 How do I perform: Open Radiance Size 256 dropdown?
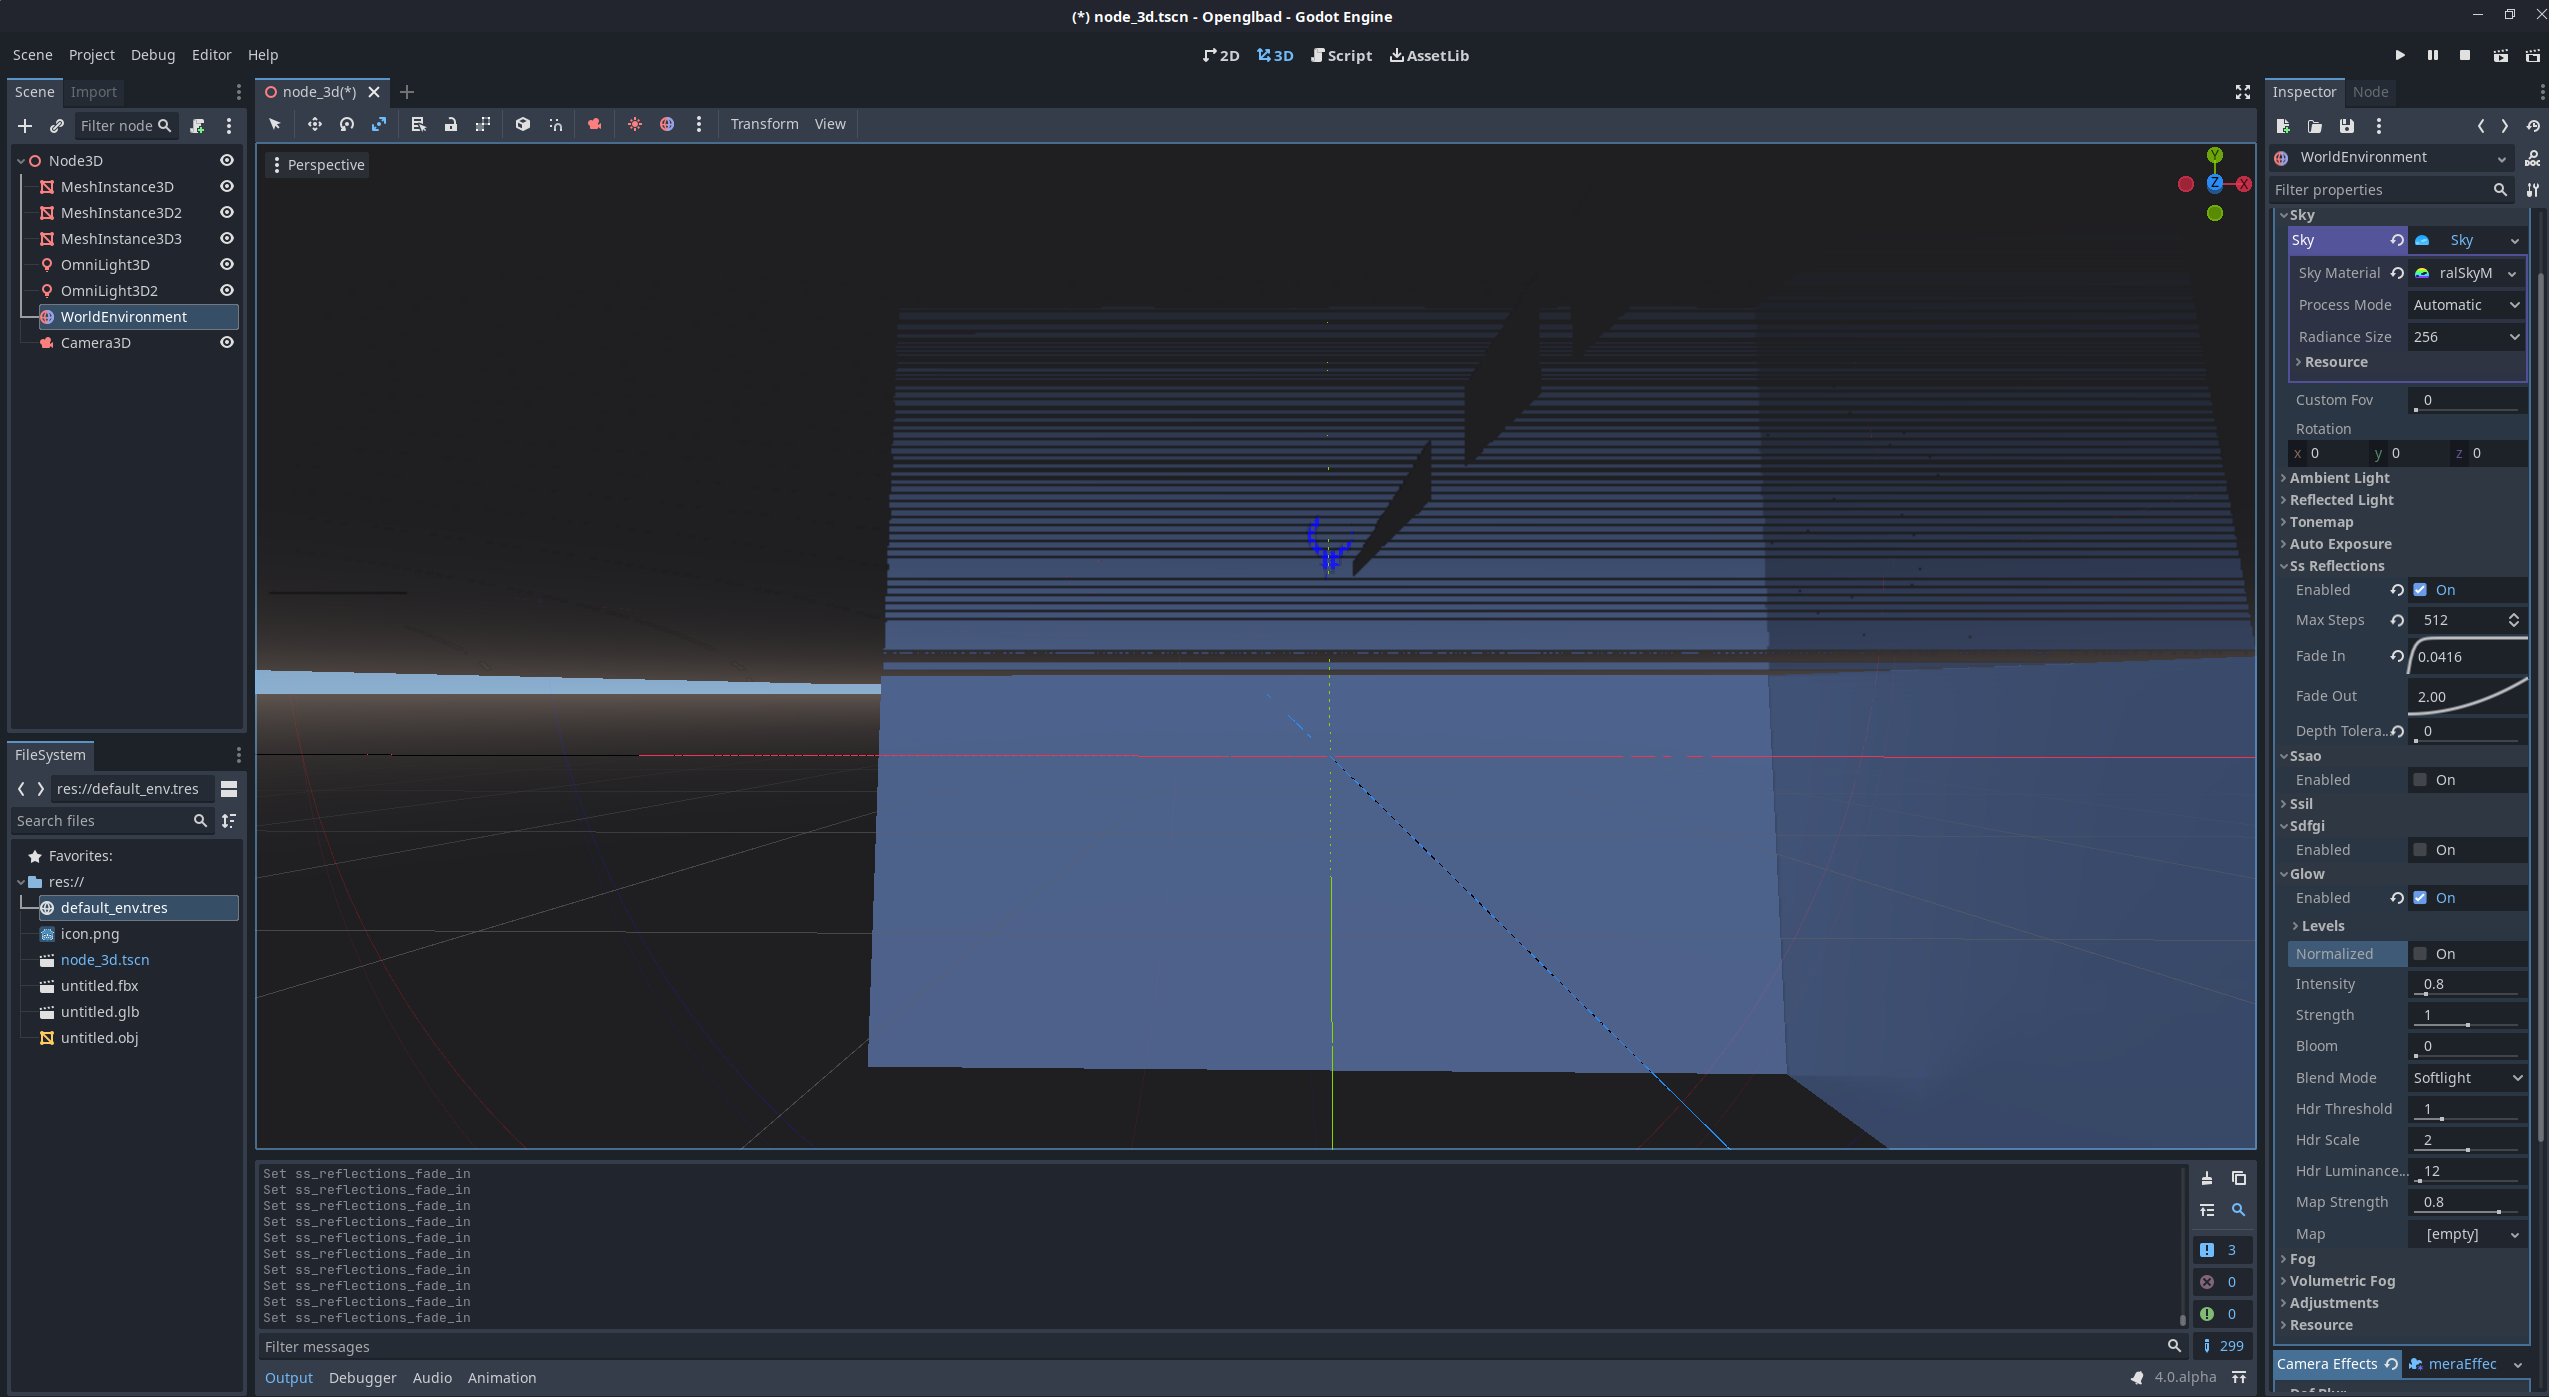pos(2466,337)
